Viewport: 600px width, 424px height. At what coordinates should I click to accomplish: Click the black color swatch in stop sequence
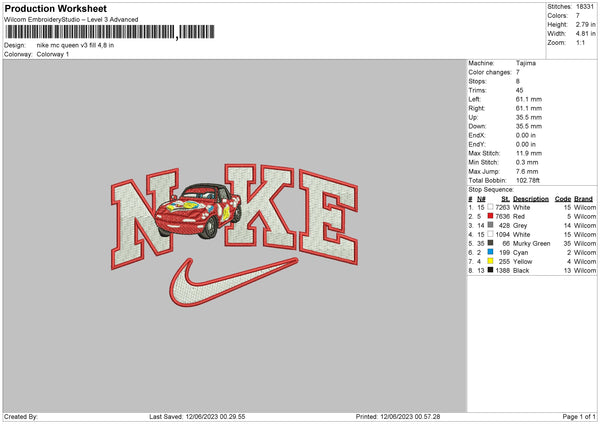[x=490, y=270]
